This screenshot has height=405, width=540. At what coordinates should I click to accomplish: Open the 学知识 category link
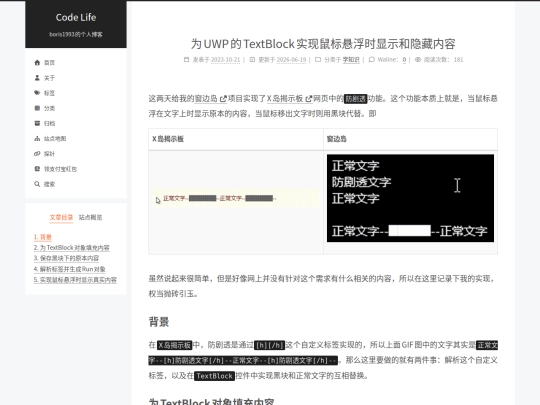click(351, 60)
